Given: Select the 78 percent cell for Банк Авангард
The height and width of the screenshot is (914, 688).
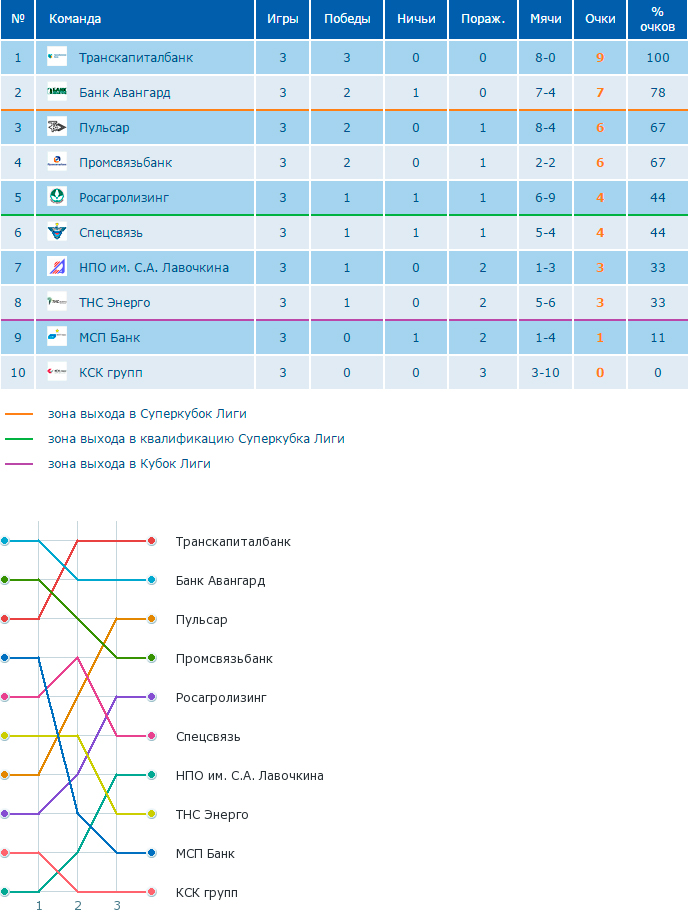Looking at the screenshot, I should tap(658, 93).
